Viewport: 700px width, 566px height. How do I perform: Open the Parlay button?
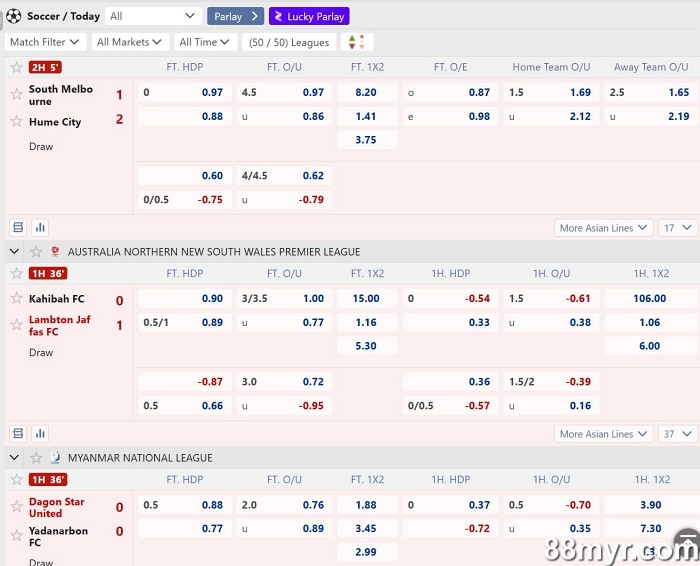tap(235, 17)
